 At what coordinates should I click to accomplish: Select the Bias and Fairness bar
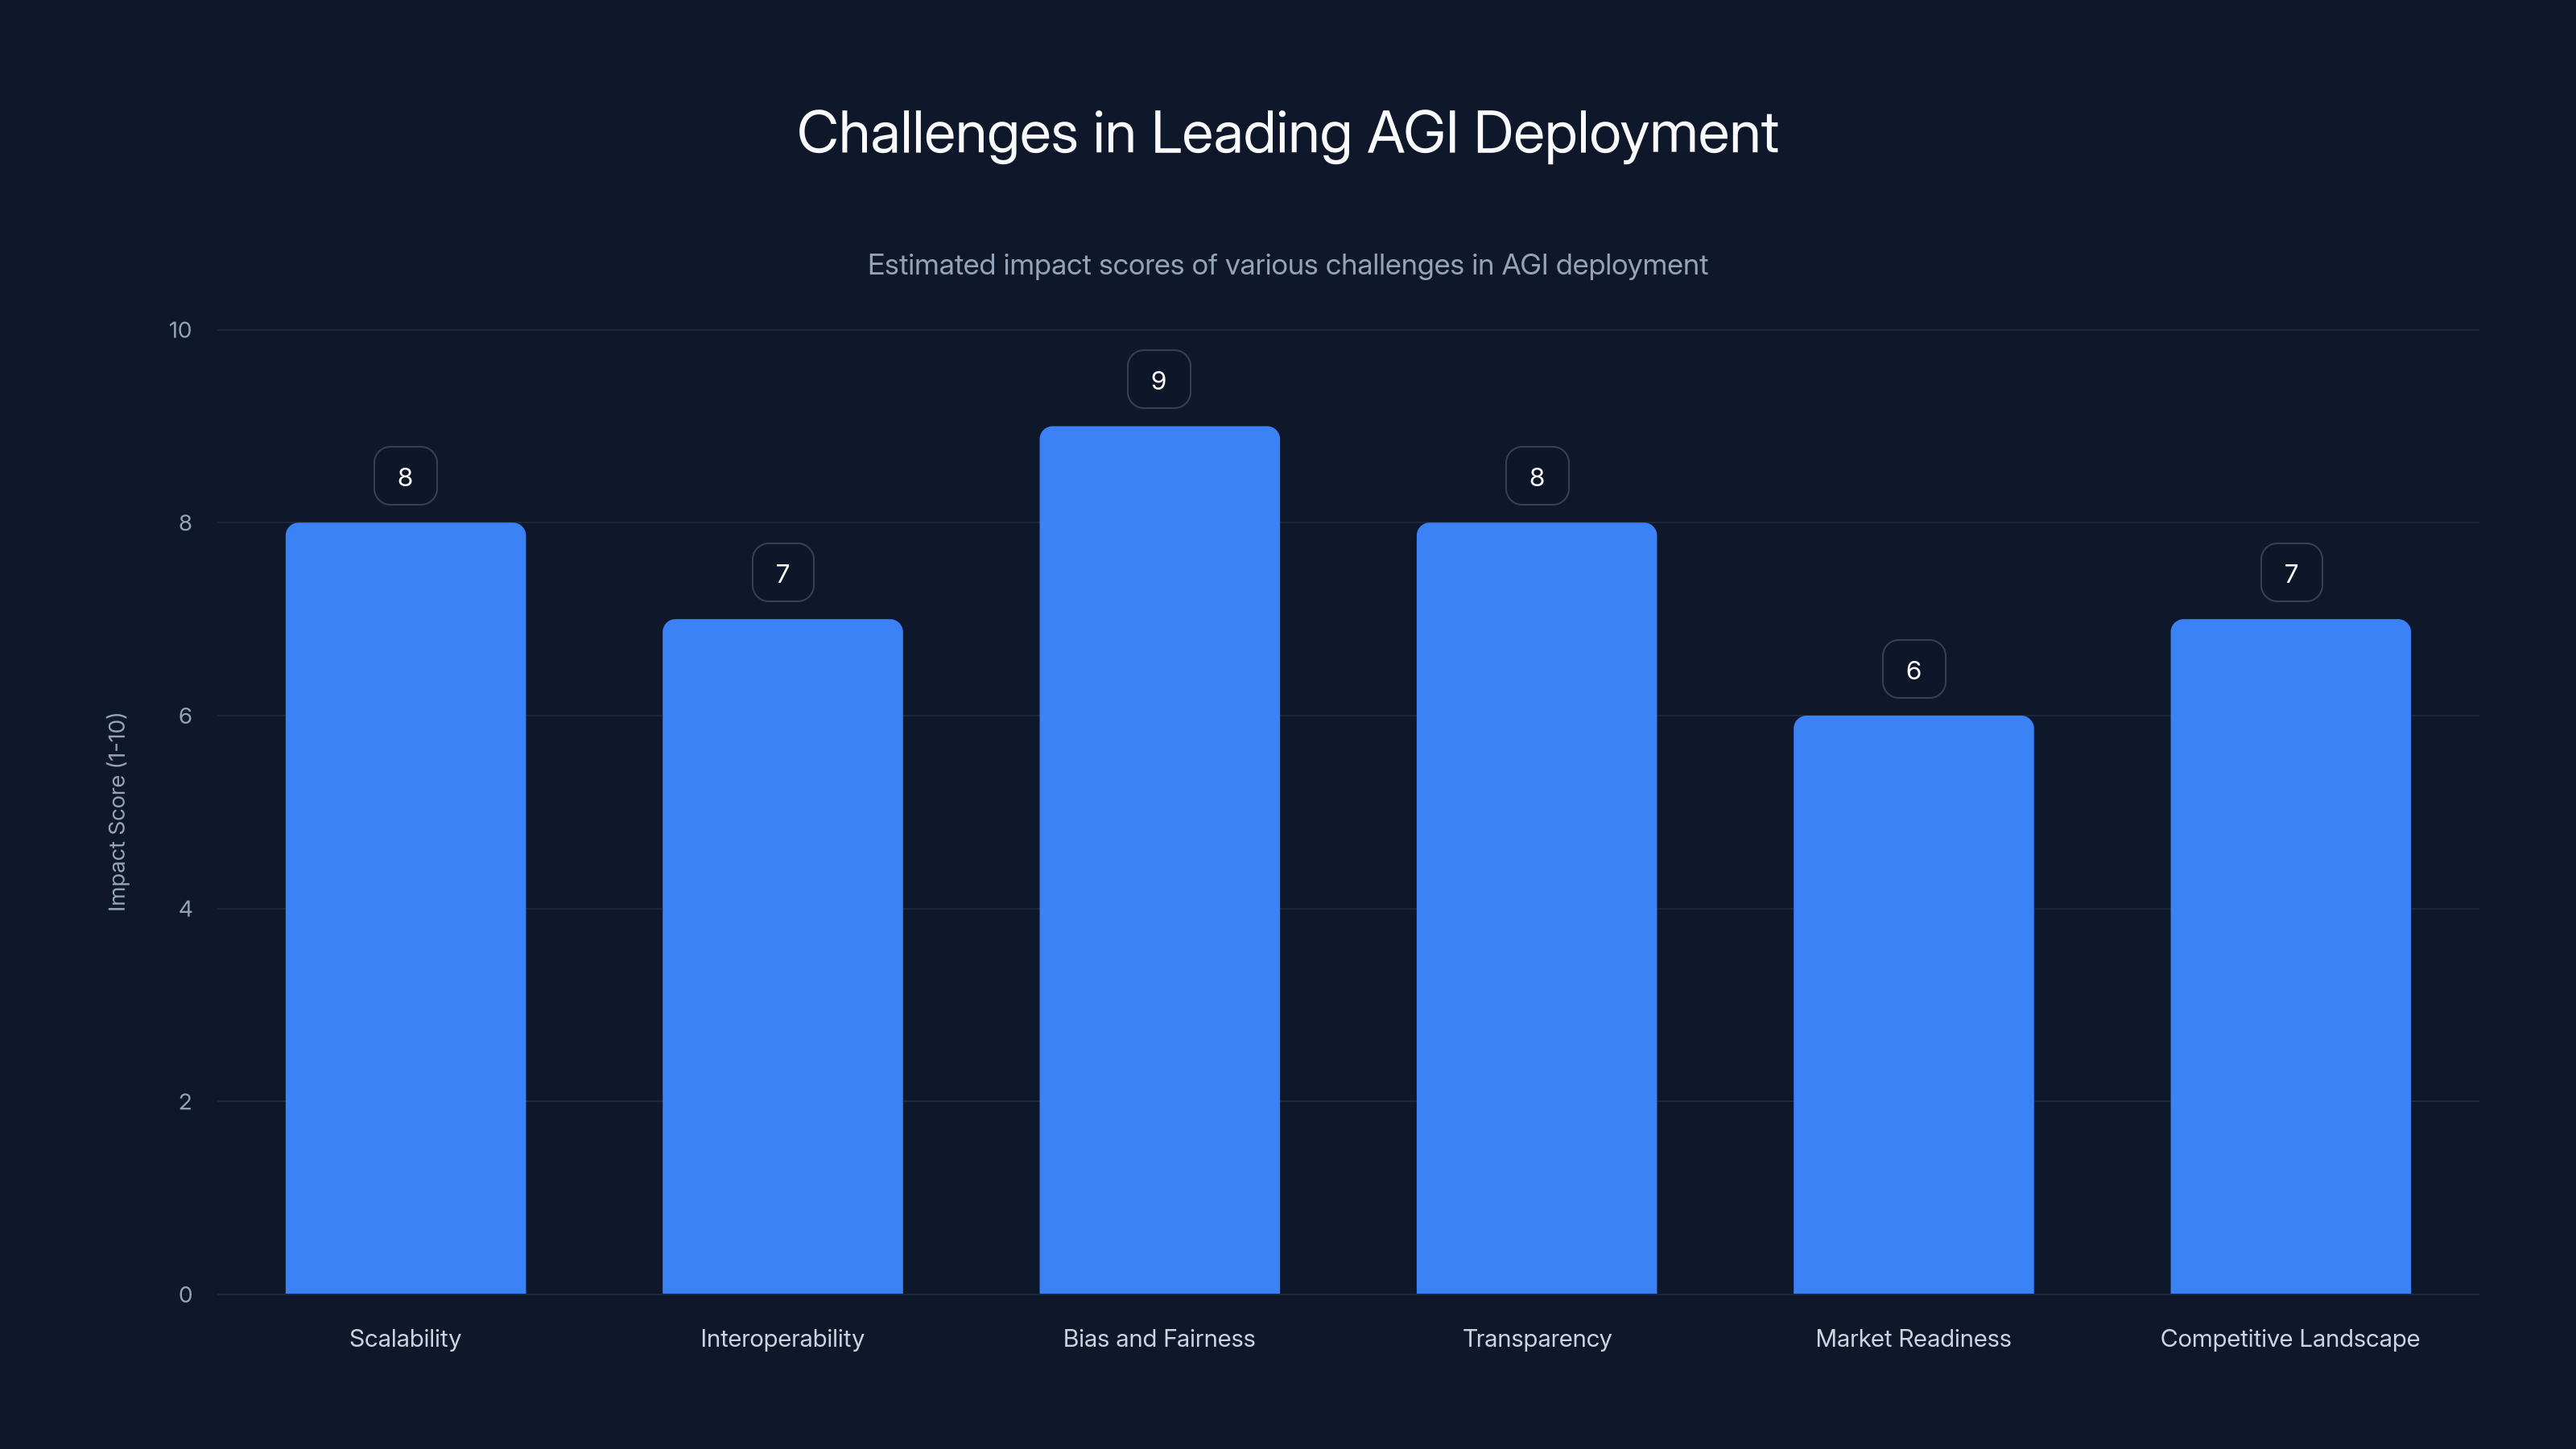pos(1159,860)
